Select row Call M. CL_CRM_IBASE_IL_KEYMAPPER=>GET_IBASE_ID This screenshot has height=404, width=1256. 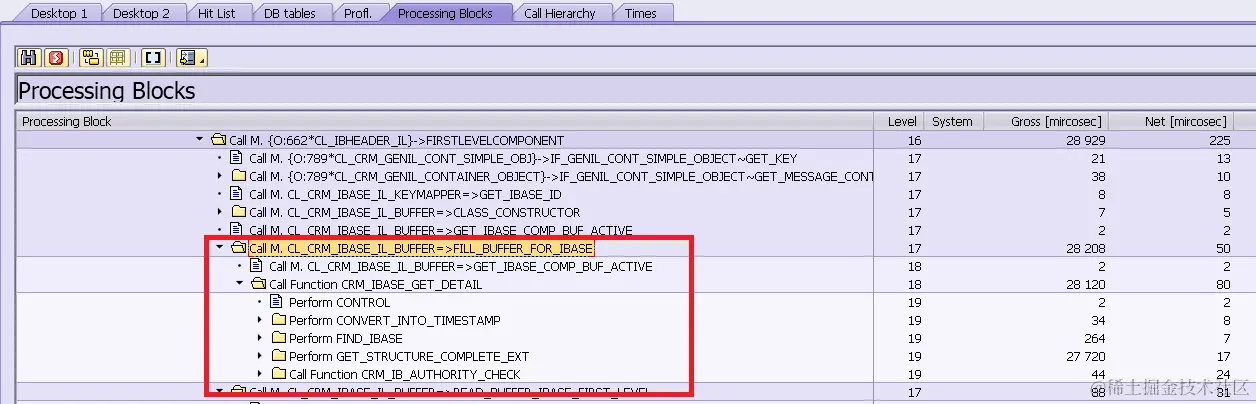click(x=405, y=194)
